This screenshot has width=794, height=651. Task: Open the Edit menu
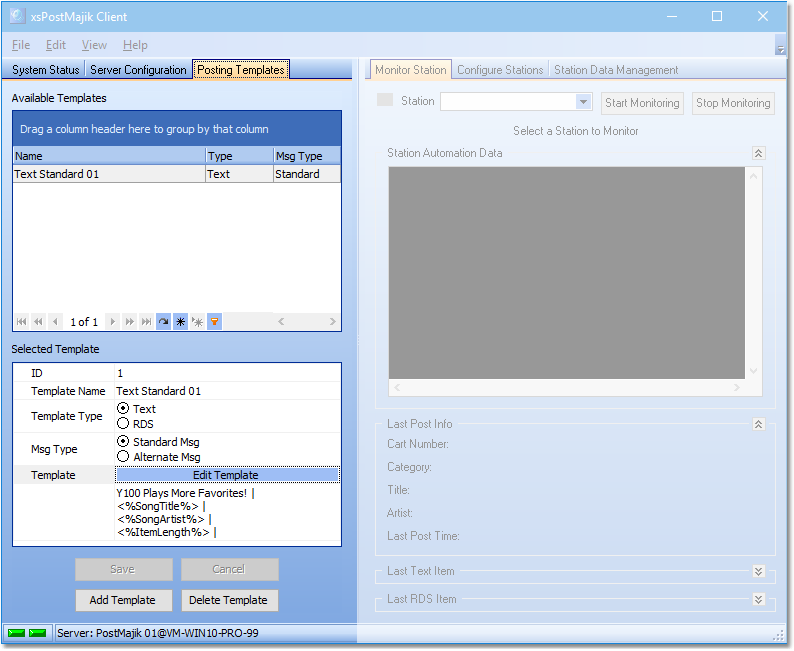56,45
